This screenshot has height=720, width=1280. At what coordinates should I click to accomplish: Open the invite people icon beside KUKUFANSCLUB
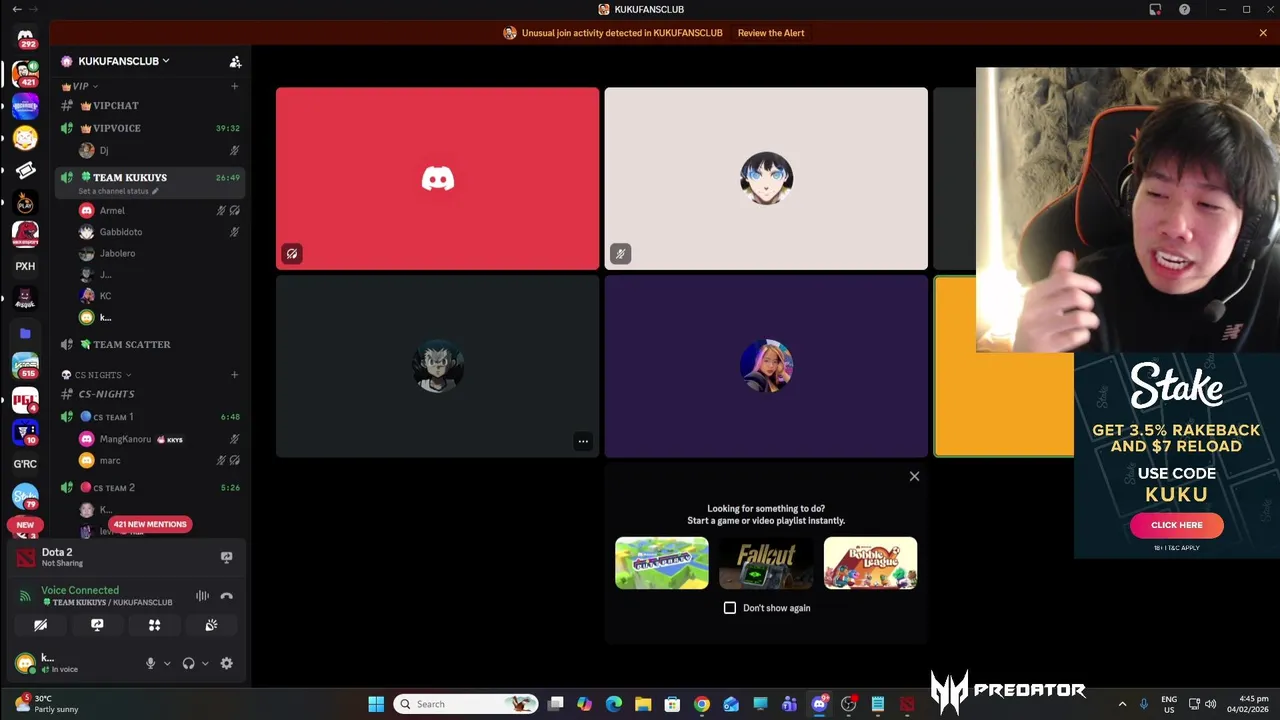point(235,61)
